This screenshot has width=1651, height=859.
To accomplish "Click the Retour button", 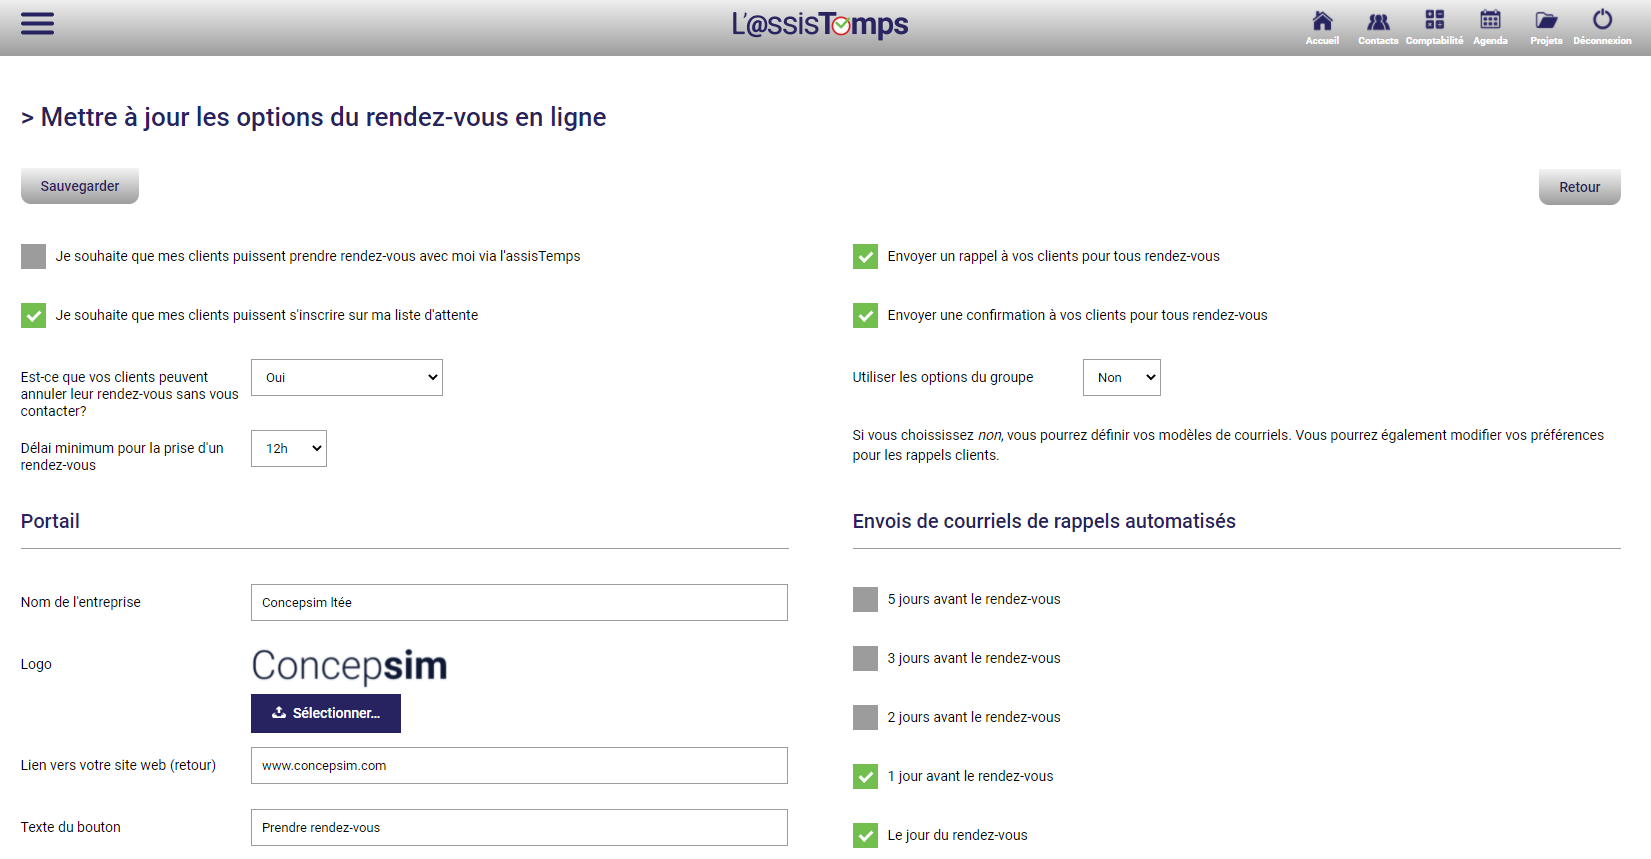I will tap(1579, 187).
